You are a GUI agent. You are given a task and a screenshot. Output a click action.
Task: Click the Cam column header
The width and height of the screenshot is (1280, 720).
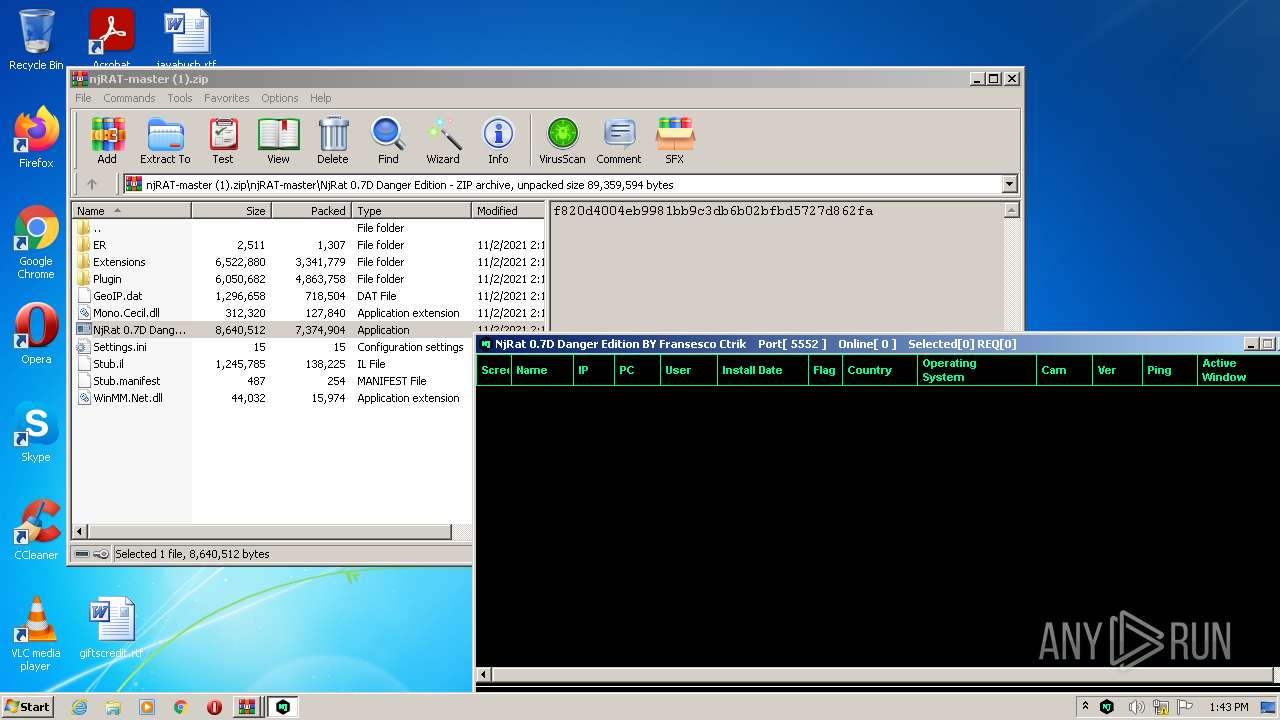[x=1063, y=370]
